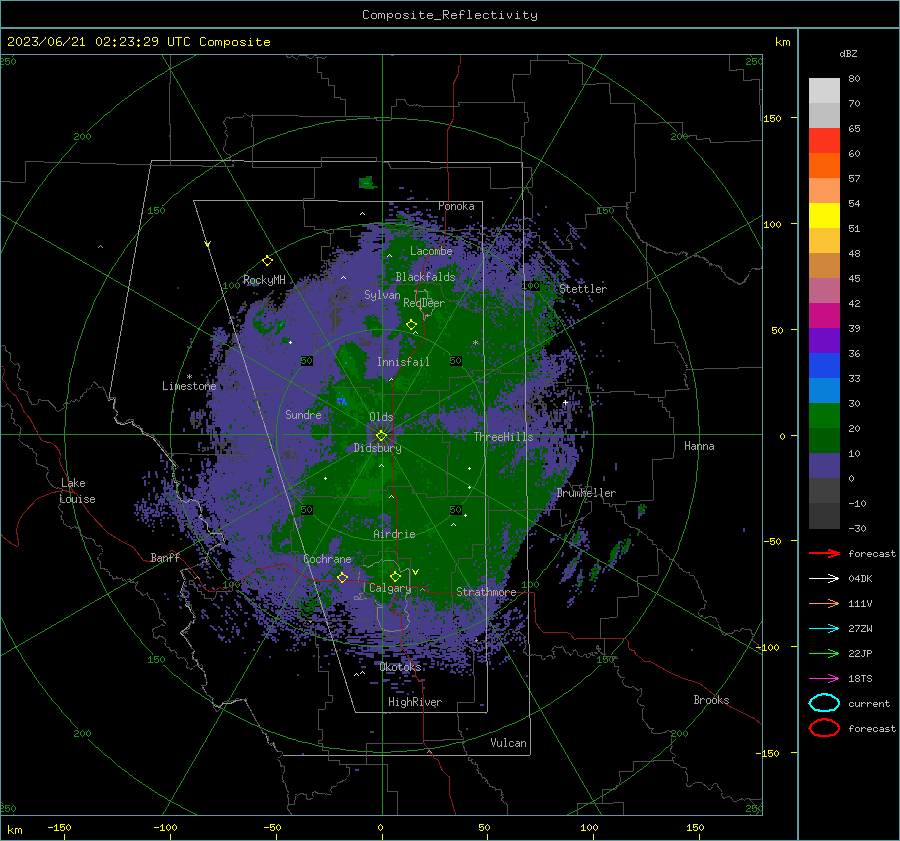Click the RedDeer map label
The height and width of the screenshot is (841, 900).
point(424,303)
